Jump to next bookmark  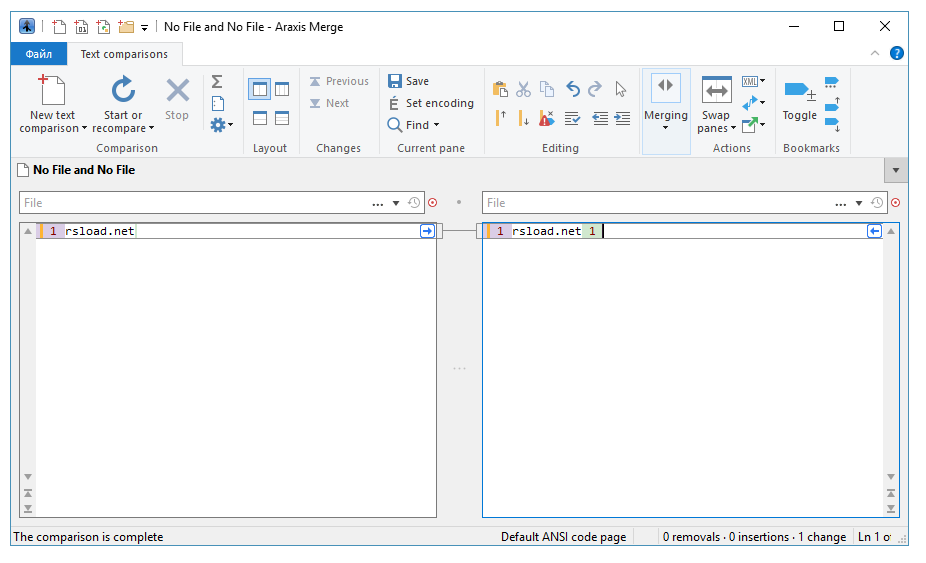(x=832, y=125)
